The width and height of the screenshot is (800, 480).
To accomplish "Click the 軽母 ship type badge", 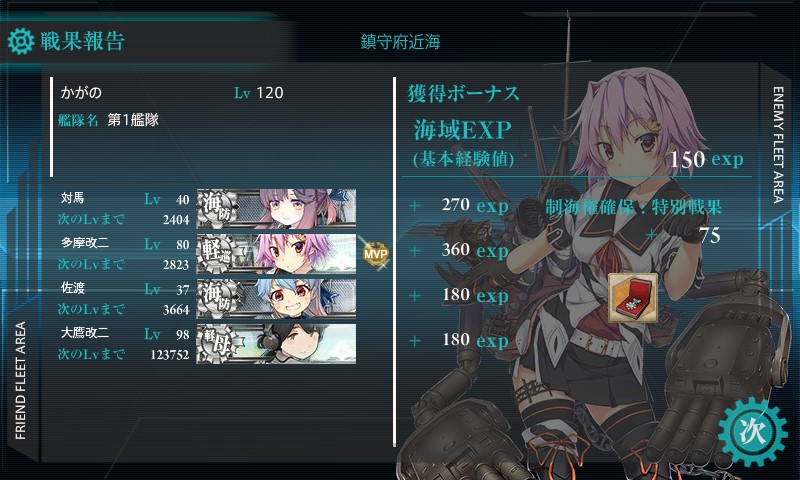I will pos(218,343).
